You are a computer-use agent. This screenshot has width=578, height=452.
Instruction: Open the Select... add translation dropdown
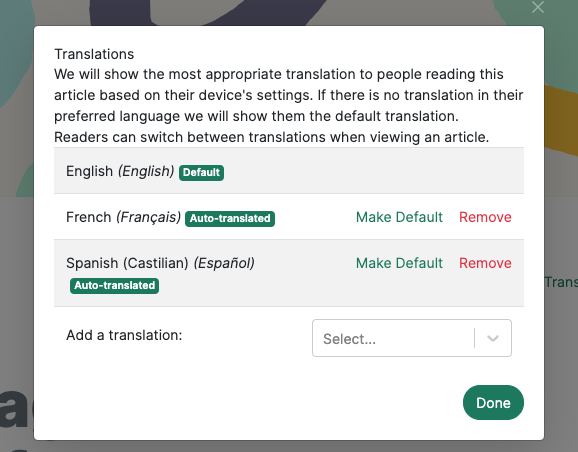click(x=412, y=338)
